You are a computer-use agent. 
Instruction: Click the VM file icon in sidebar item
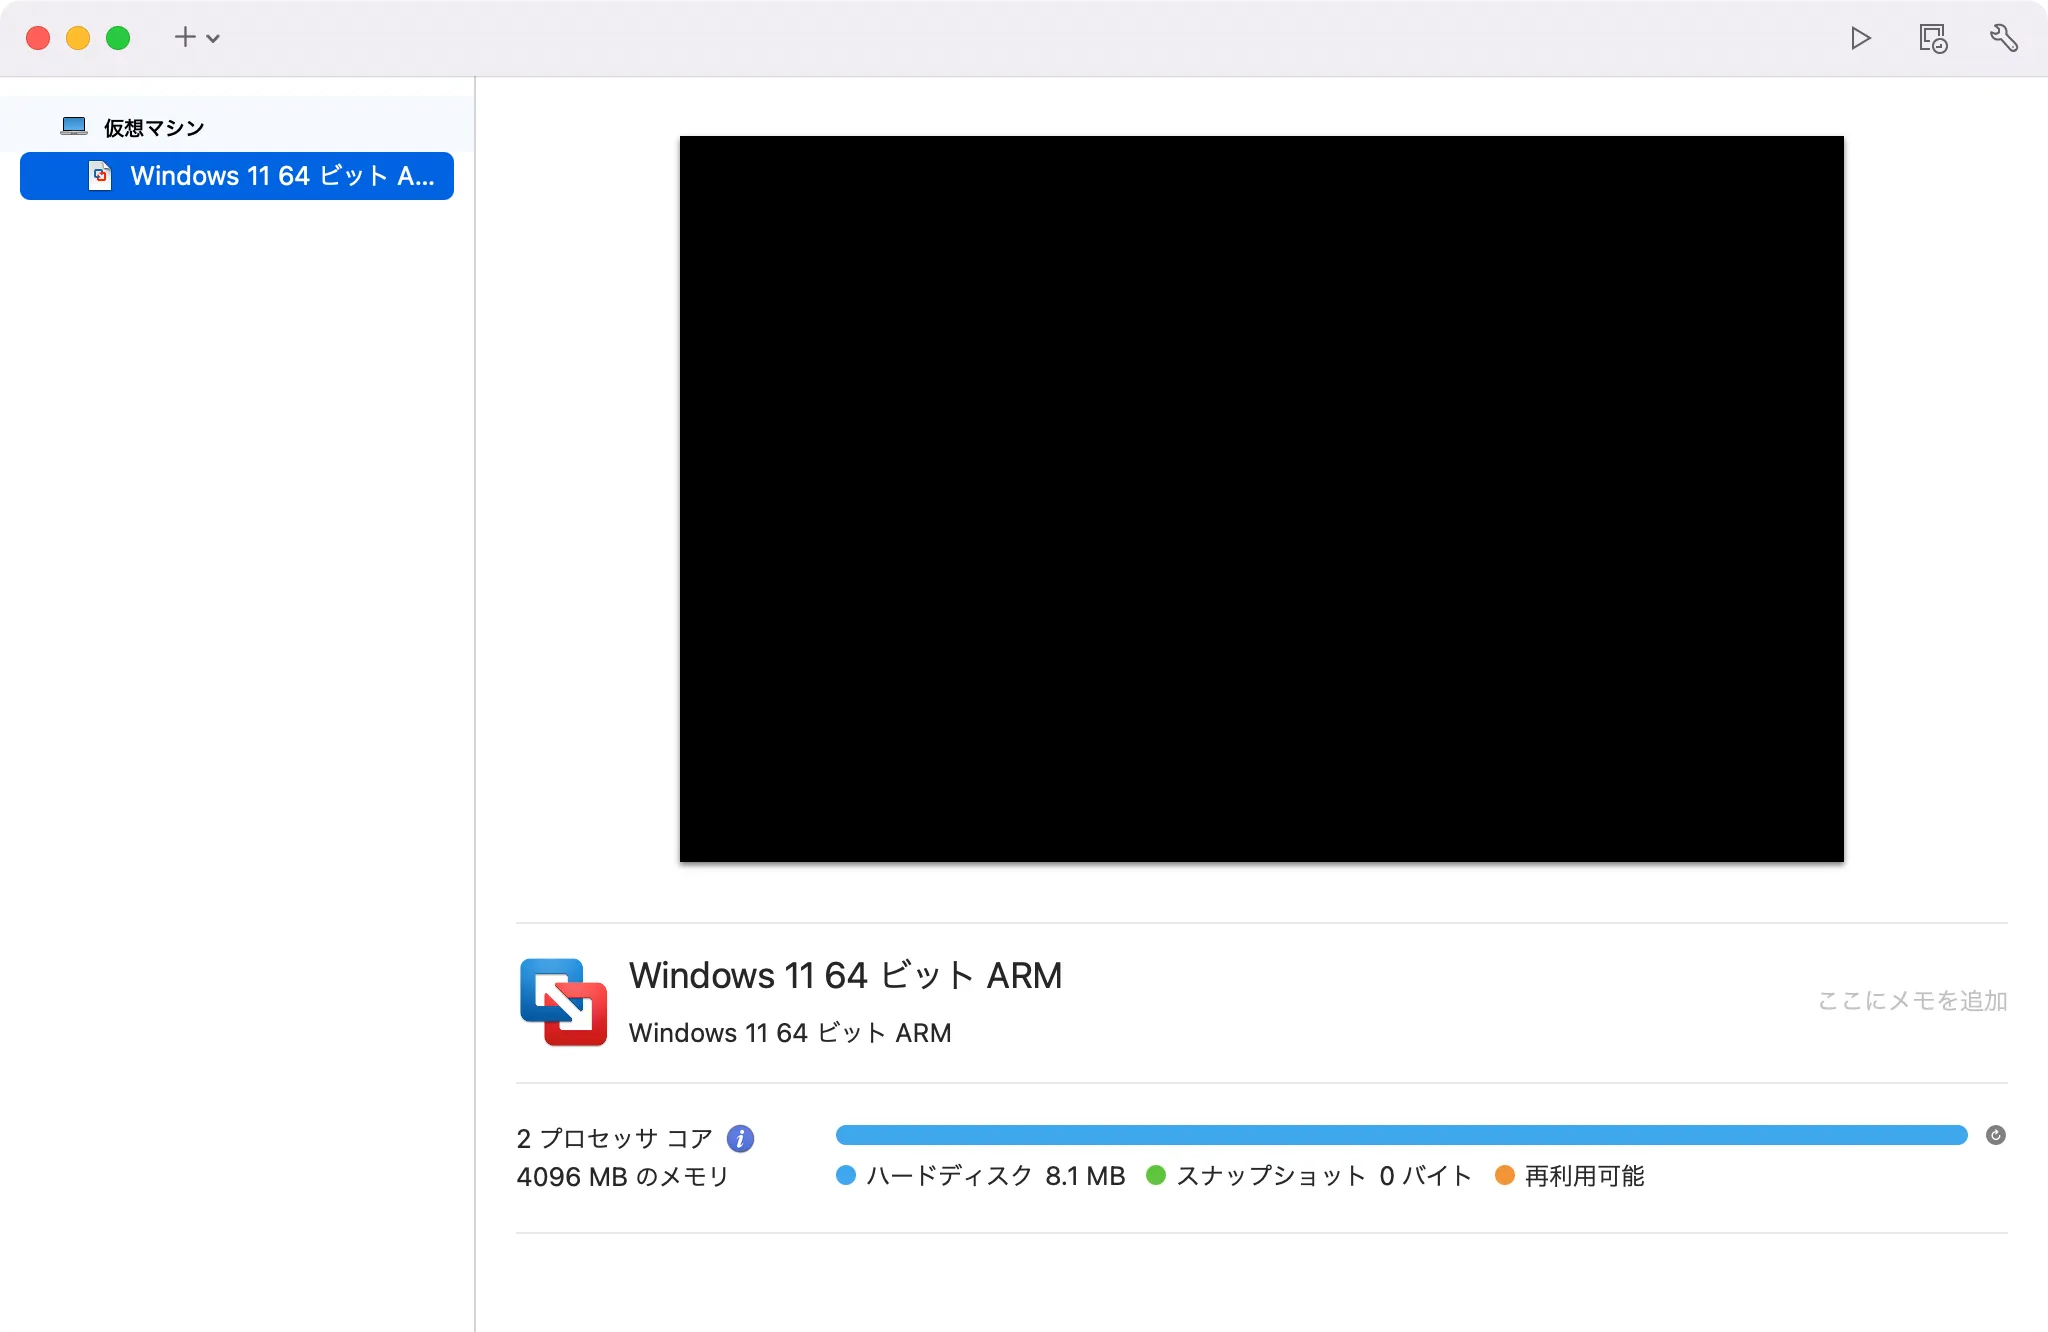(x=100, y=176)
